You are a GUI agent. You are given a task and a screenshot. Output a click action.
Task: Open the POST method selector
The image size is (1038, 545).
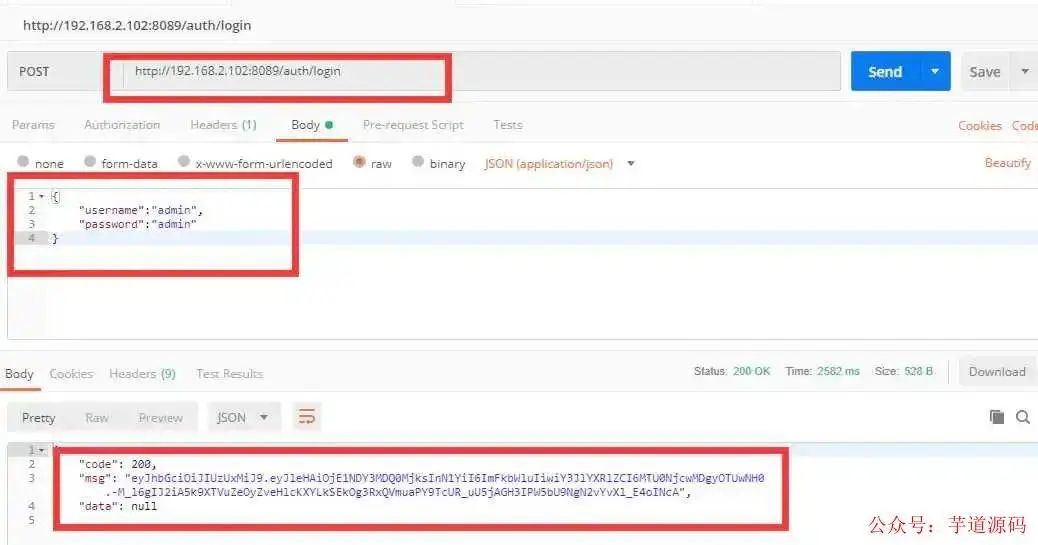54,72
